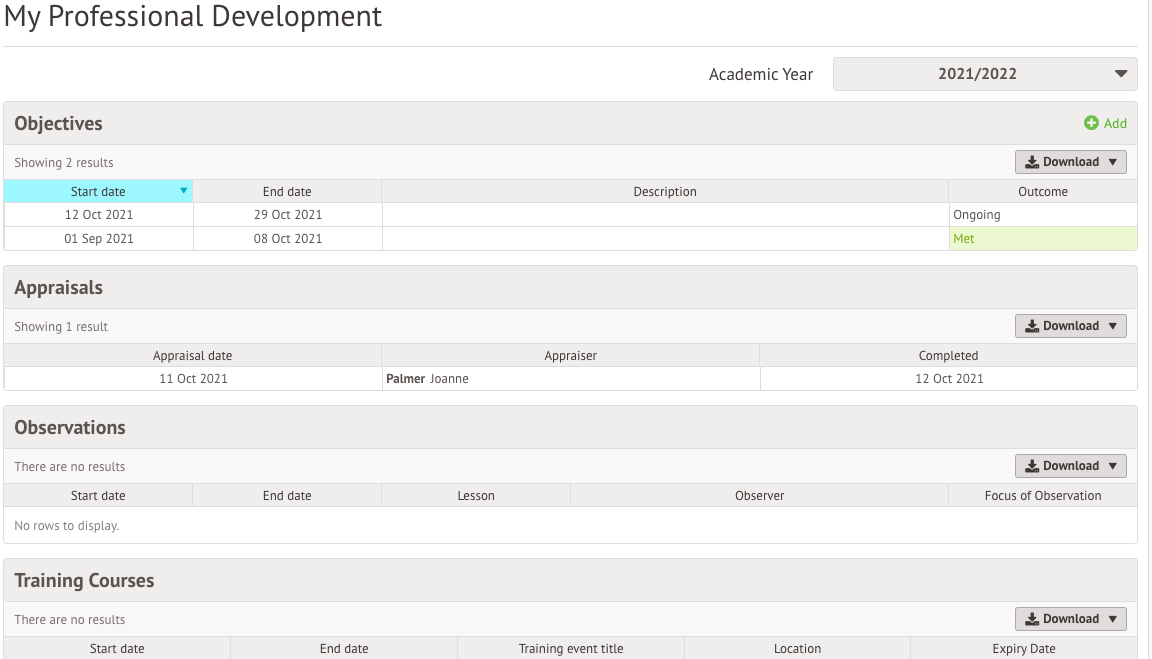This screenshot has width=1152, height=659.
Task: Click the Objectives section heading
Action: point(59,123)
